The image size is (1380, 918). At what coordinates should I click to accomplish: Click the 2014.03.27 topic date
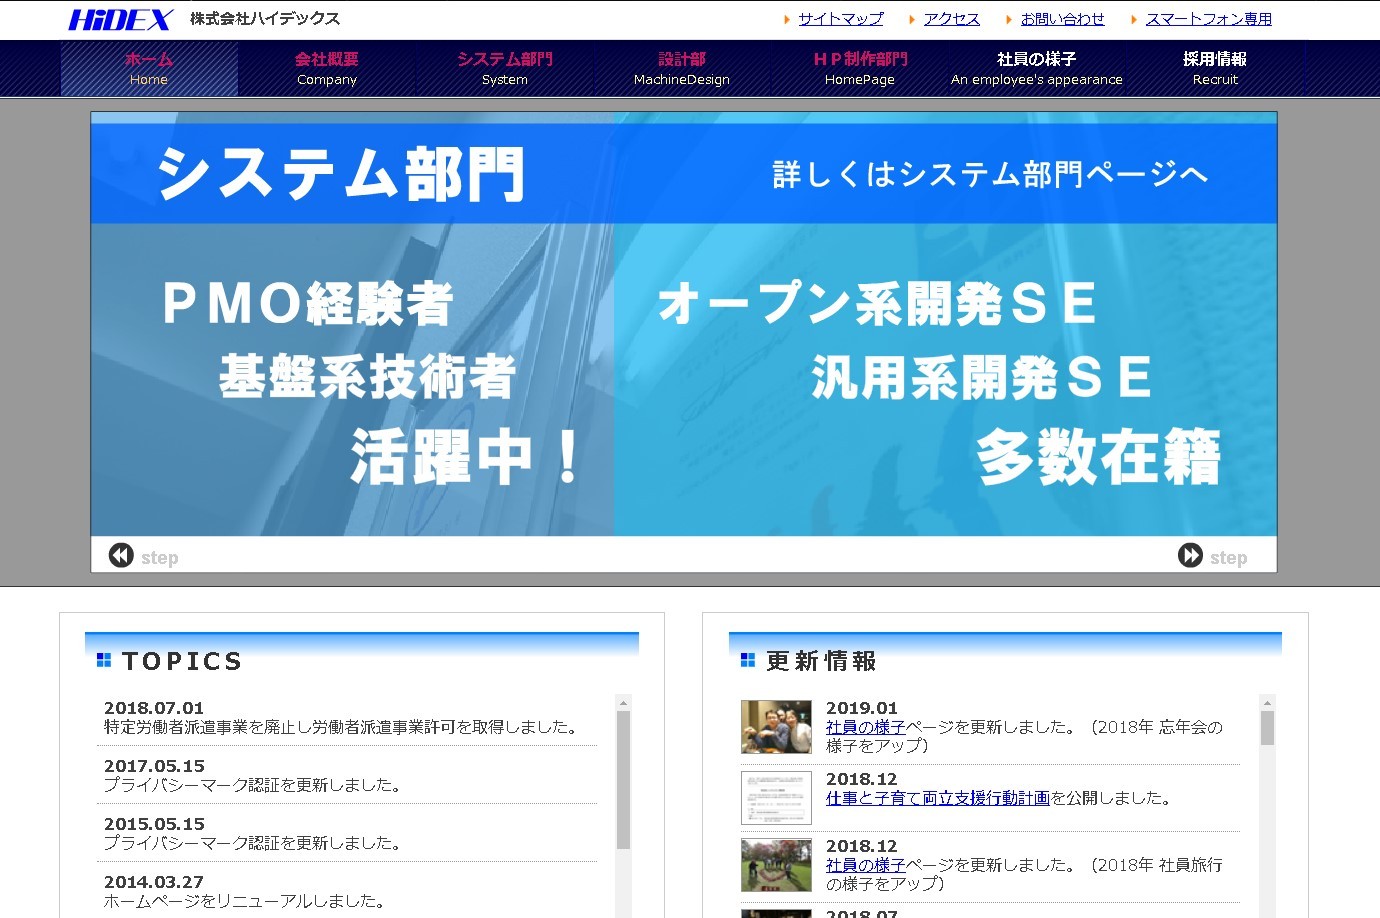[x=154, y=882]
